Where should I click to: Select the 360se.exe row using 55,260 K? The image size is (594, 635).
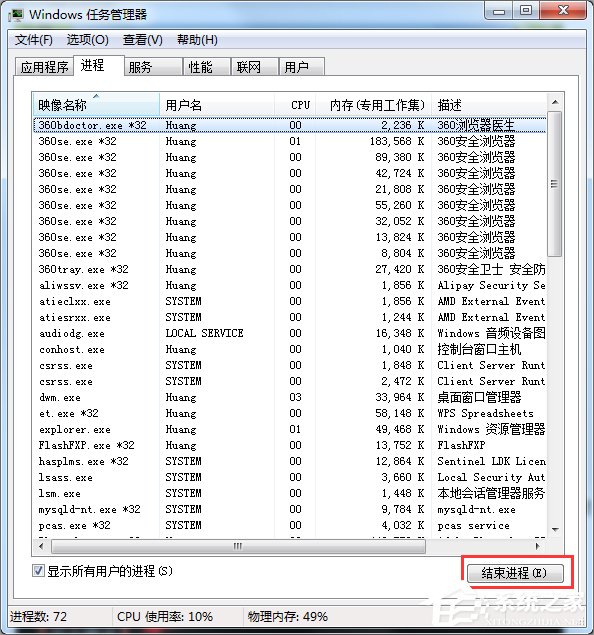pos(290,205)
